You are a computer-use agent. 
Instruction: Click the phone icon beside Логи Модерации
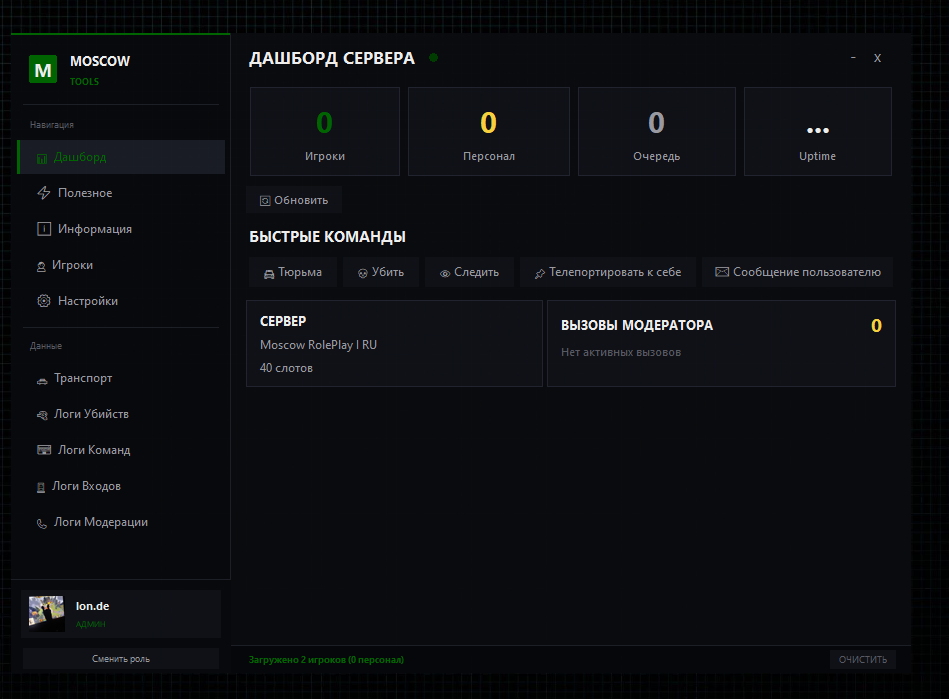click(42, 524)
